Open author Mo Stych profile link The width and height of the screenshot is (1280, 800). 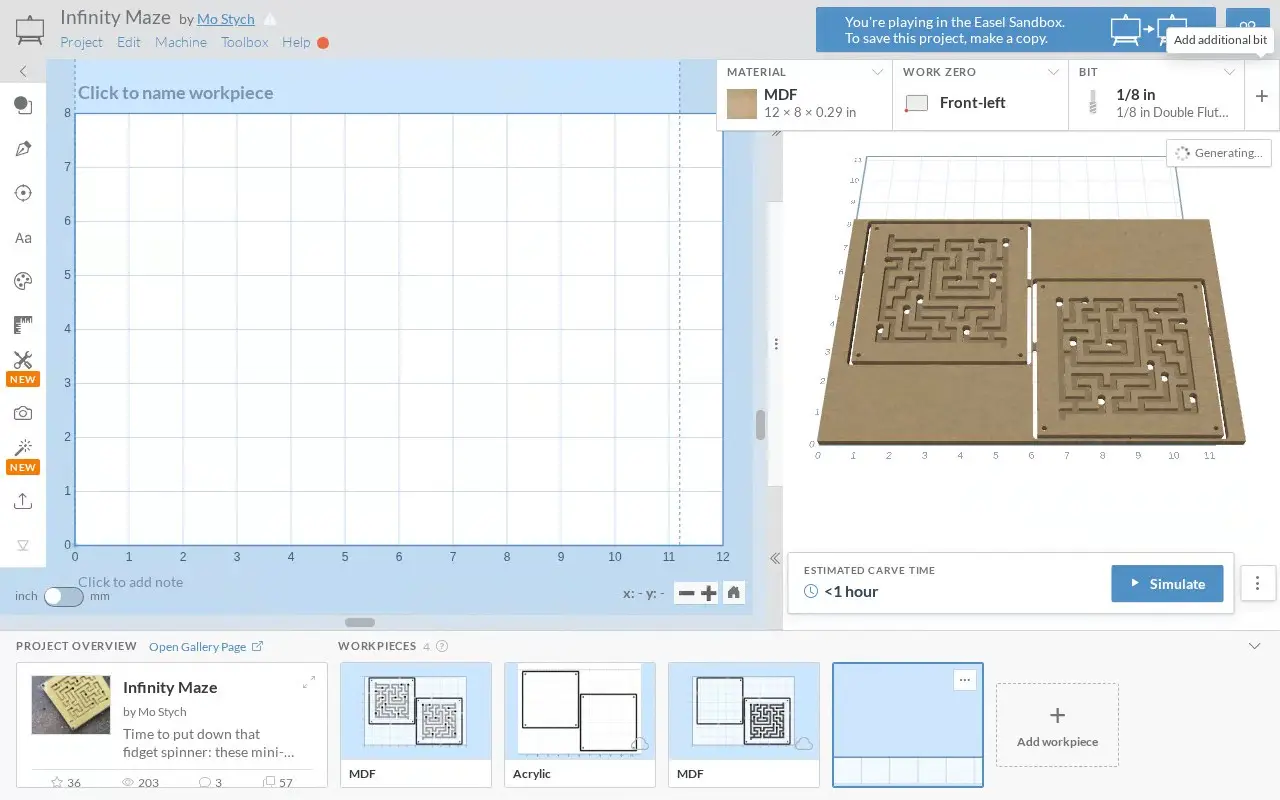pos(226,19)
